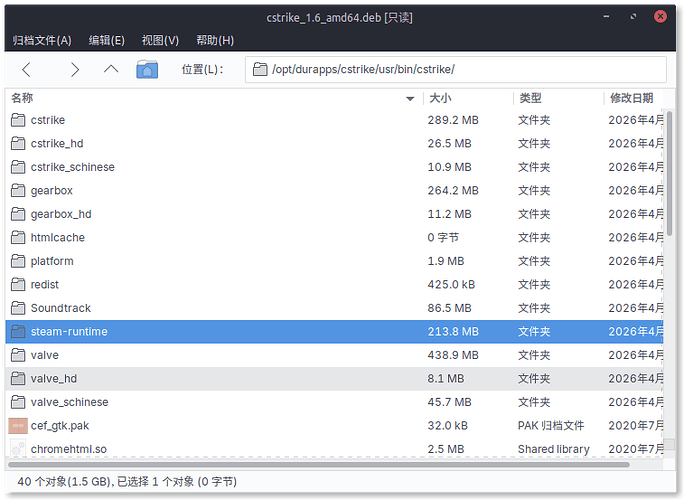
Task: Select the cef_gtk.pak file name
Action: pyautogui.click(x=60, y=426)
